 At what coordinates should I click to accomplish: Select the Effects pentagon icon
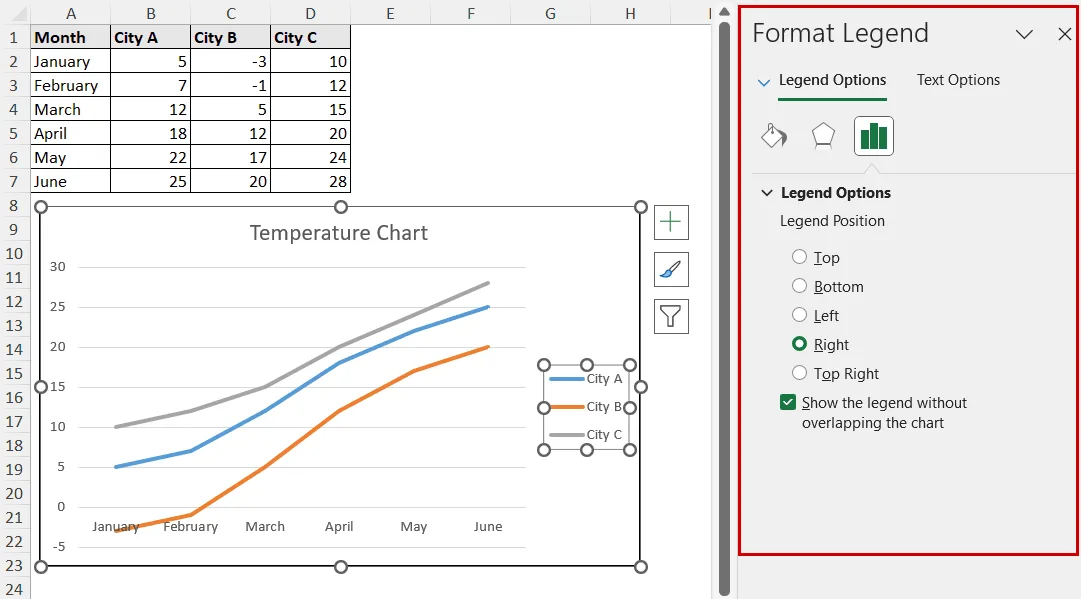click(823, 136)
